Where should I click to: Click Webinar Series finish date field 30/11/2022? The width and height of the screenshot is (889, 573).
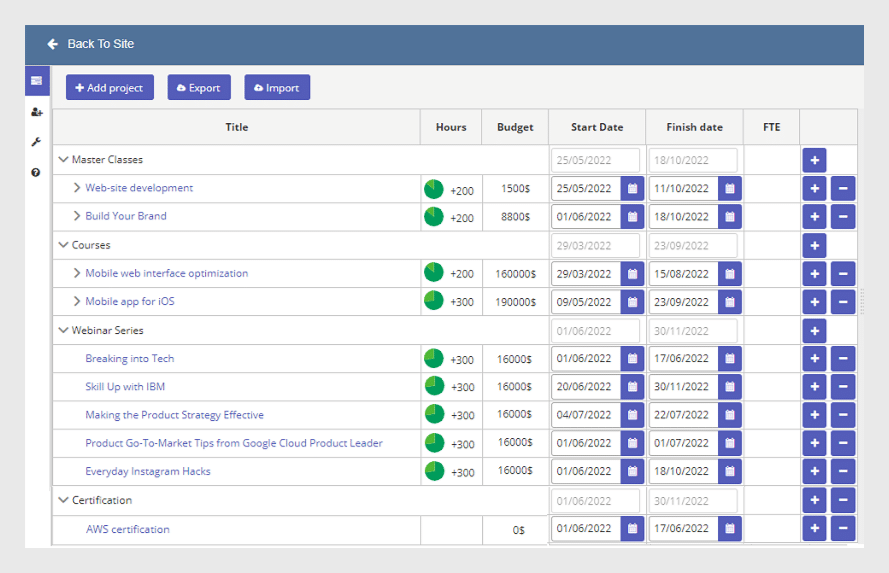(x=693, y=331)
